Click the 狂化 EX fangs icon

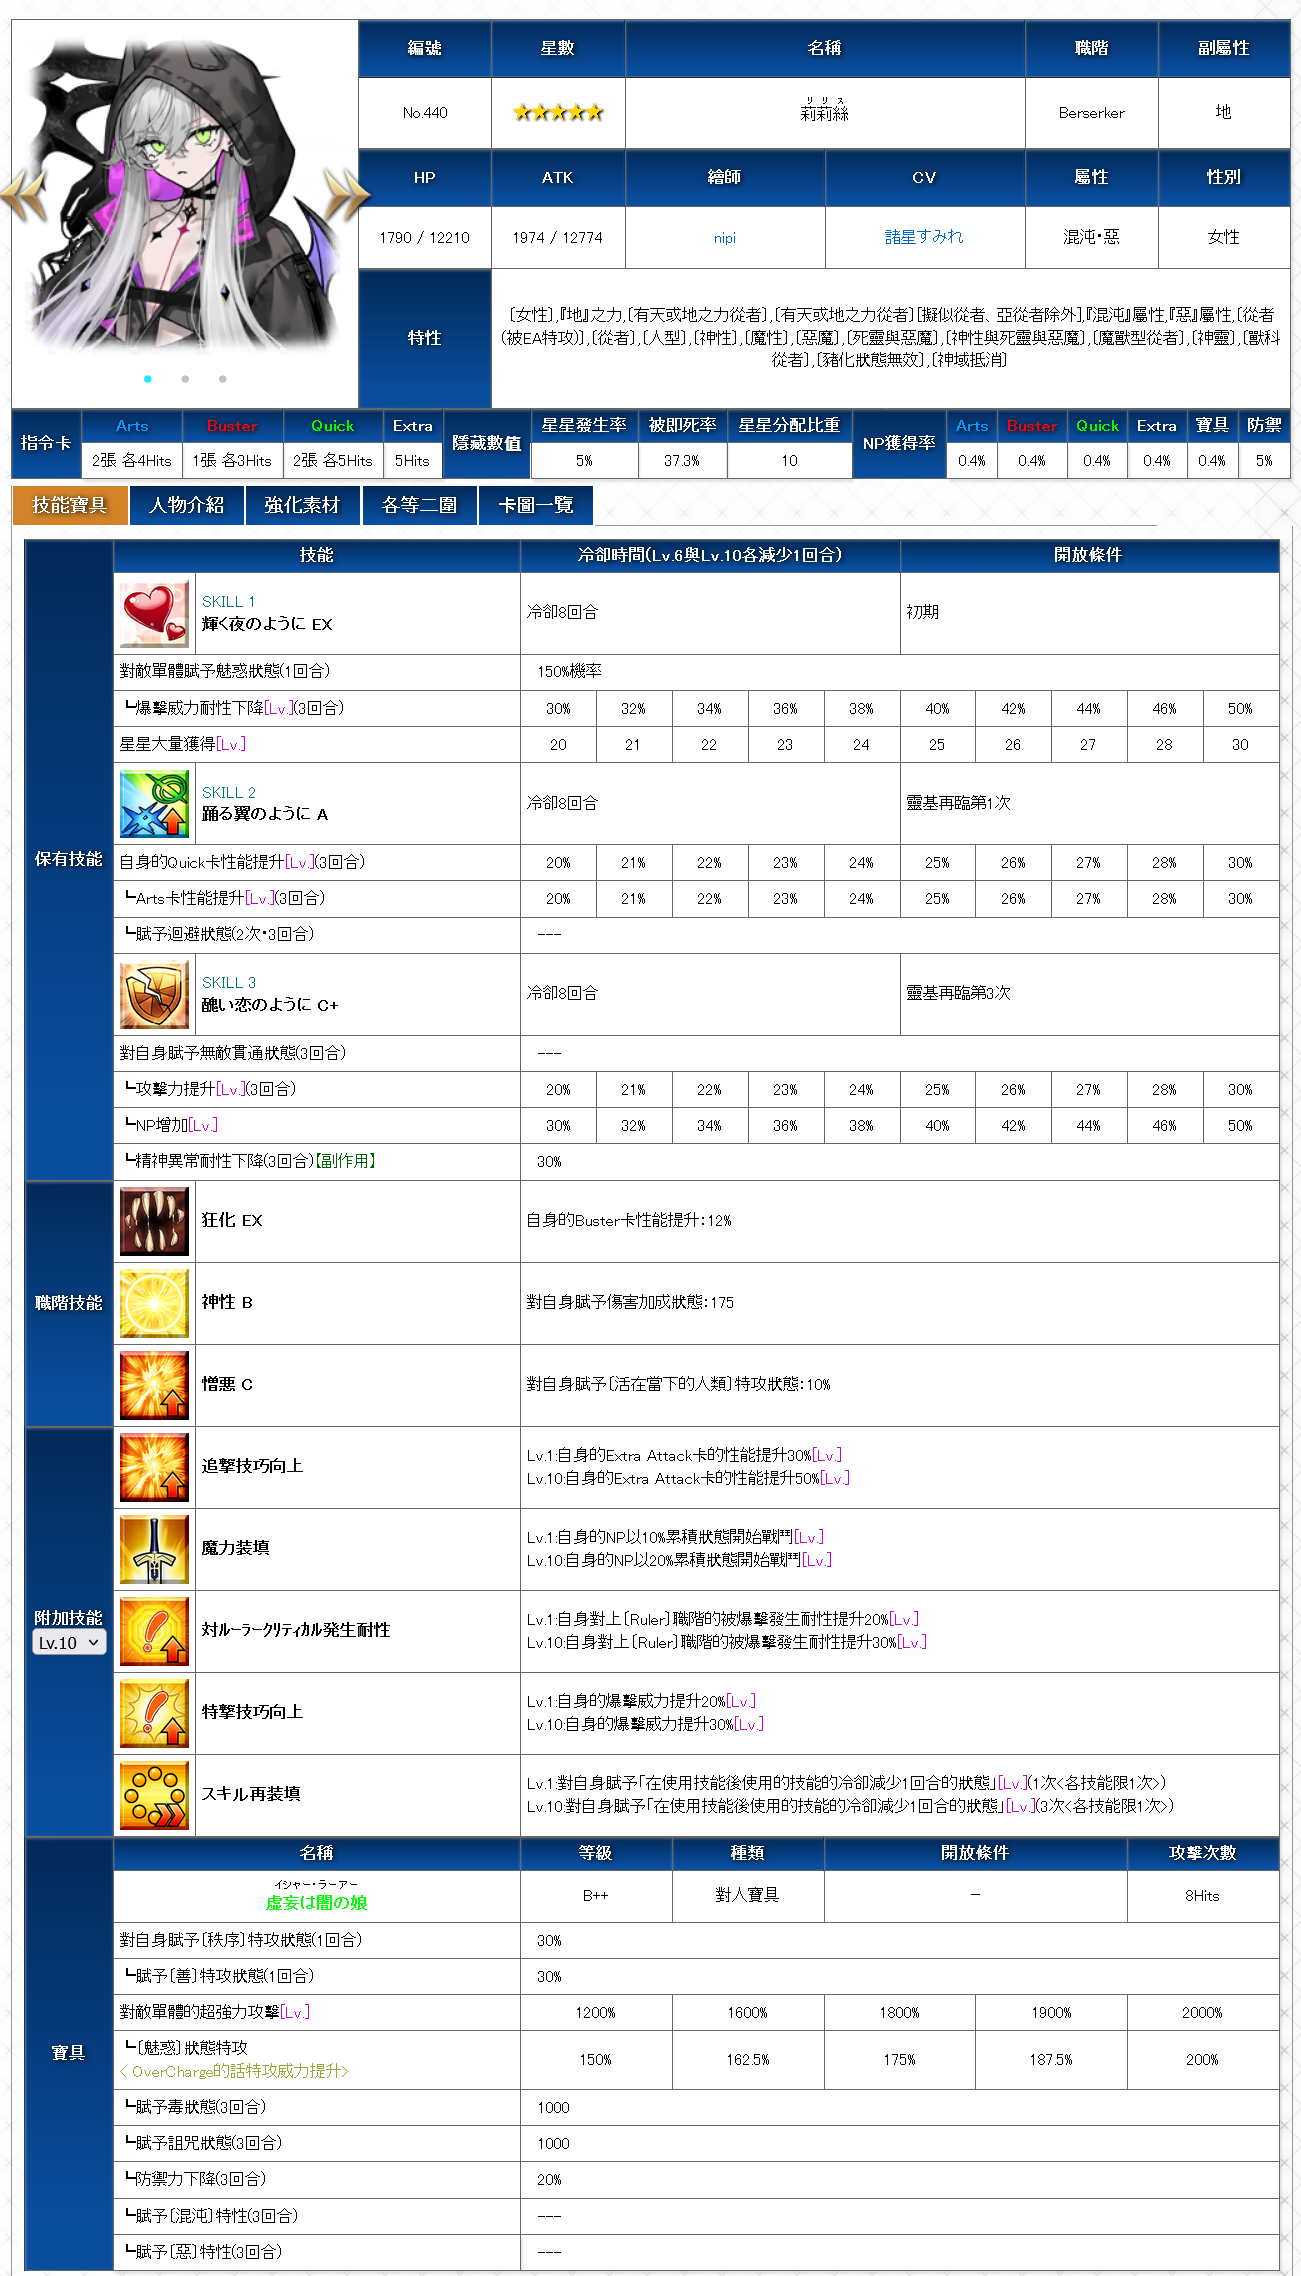(154, 1221)
